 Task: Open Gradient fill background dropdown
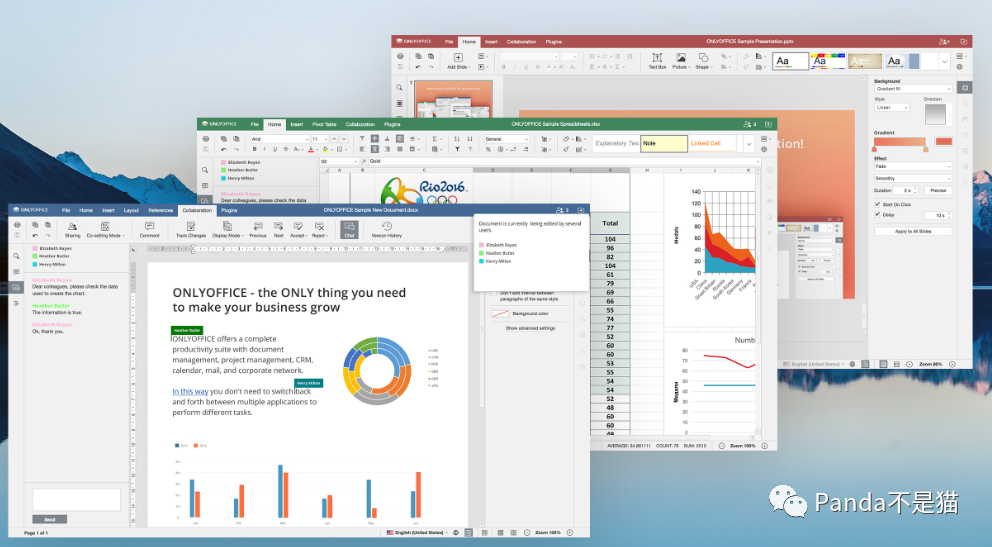pos(912,89)
